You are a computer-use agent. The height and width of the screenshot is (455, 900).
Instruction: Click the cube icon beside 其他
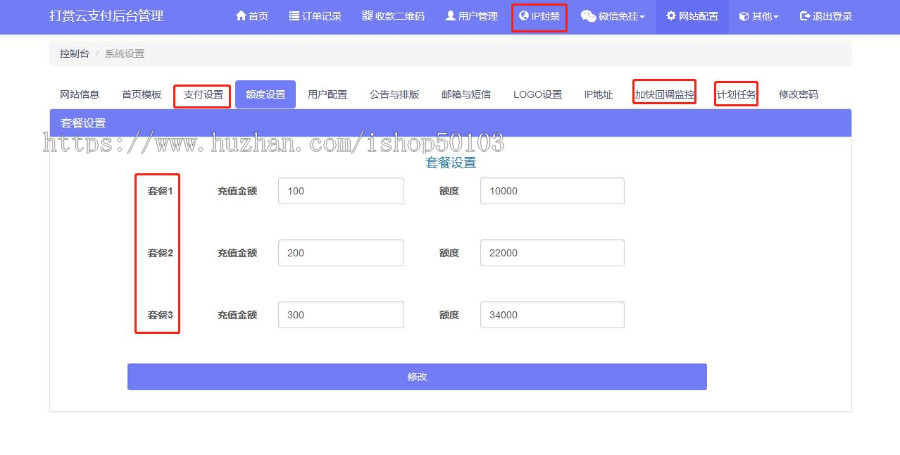[744, 17]
